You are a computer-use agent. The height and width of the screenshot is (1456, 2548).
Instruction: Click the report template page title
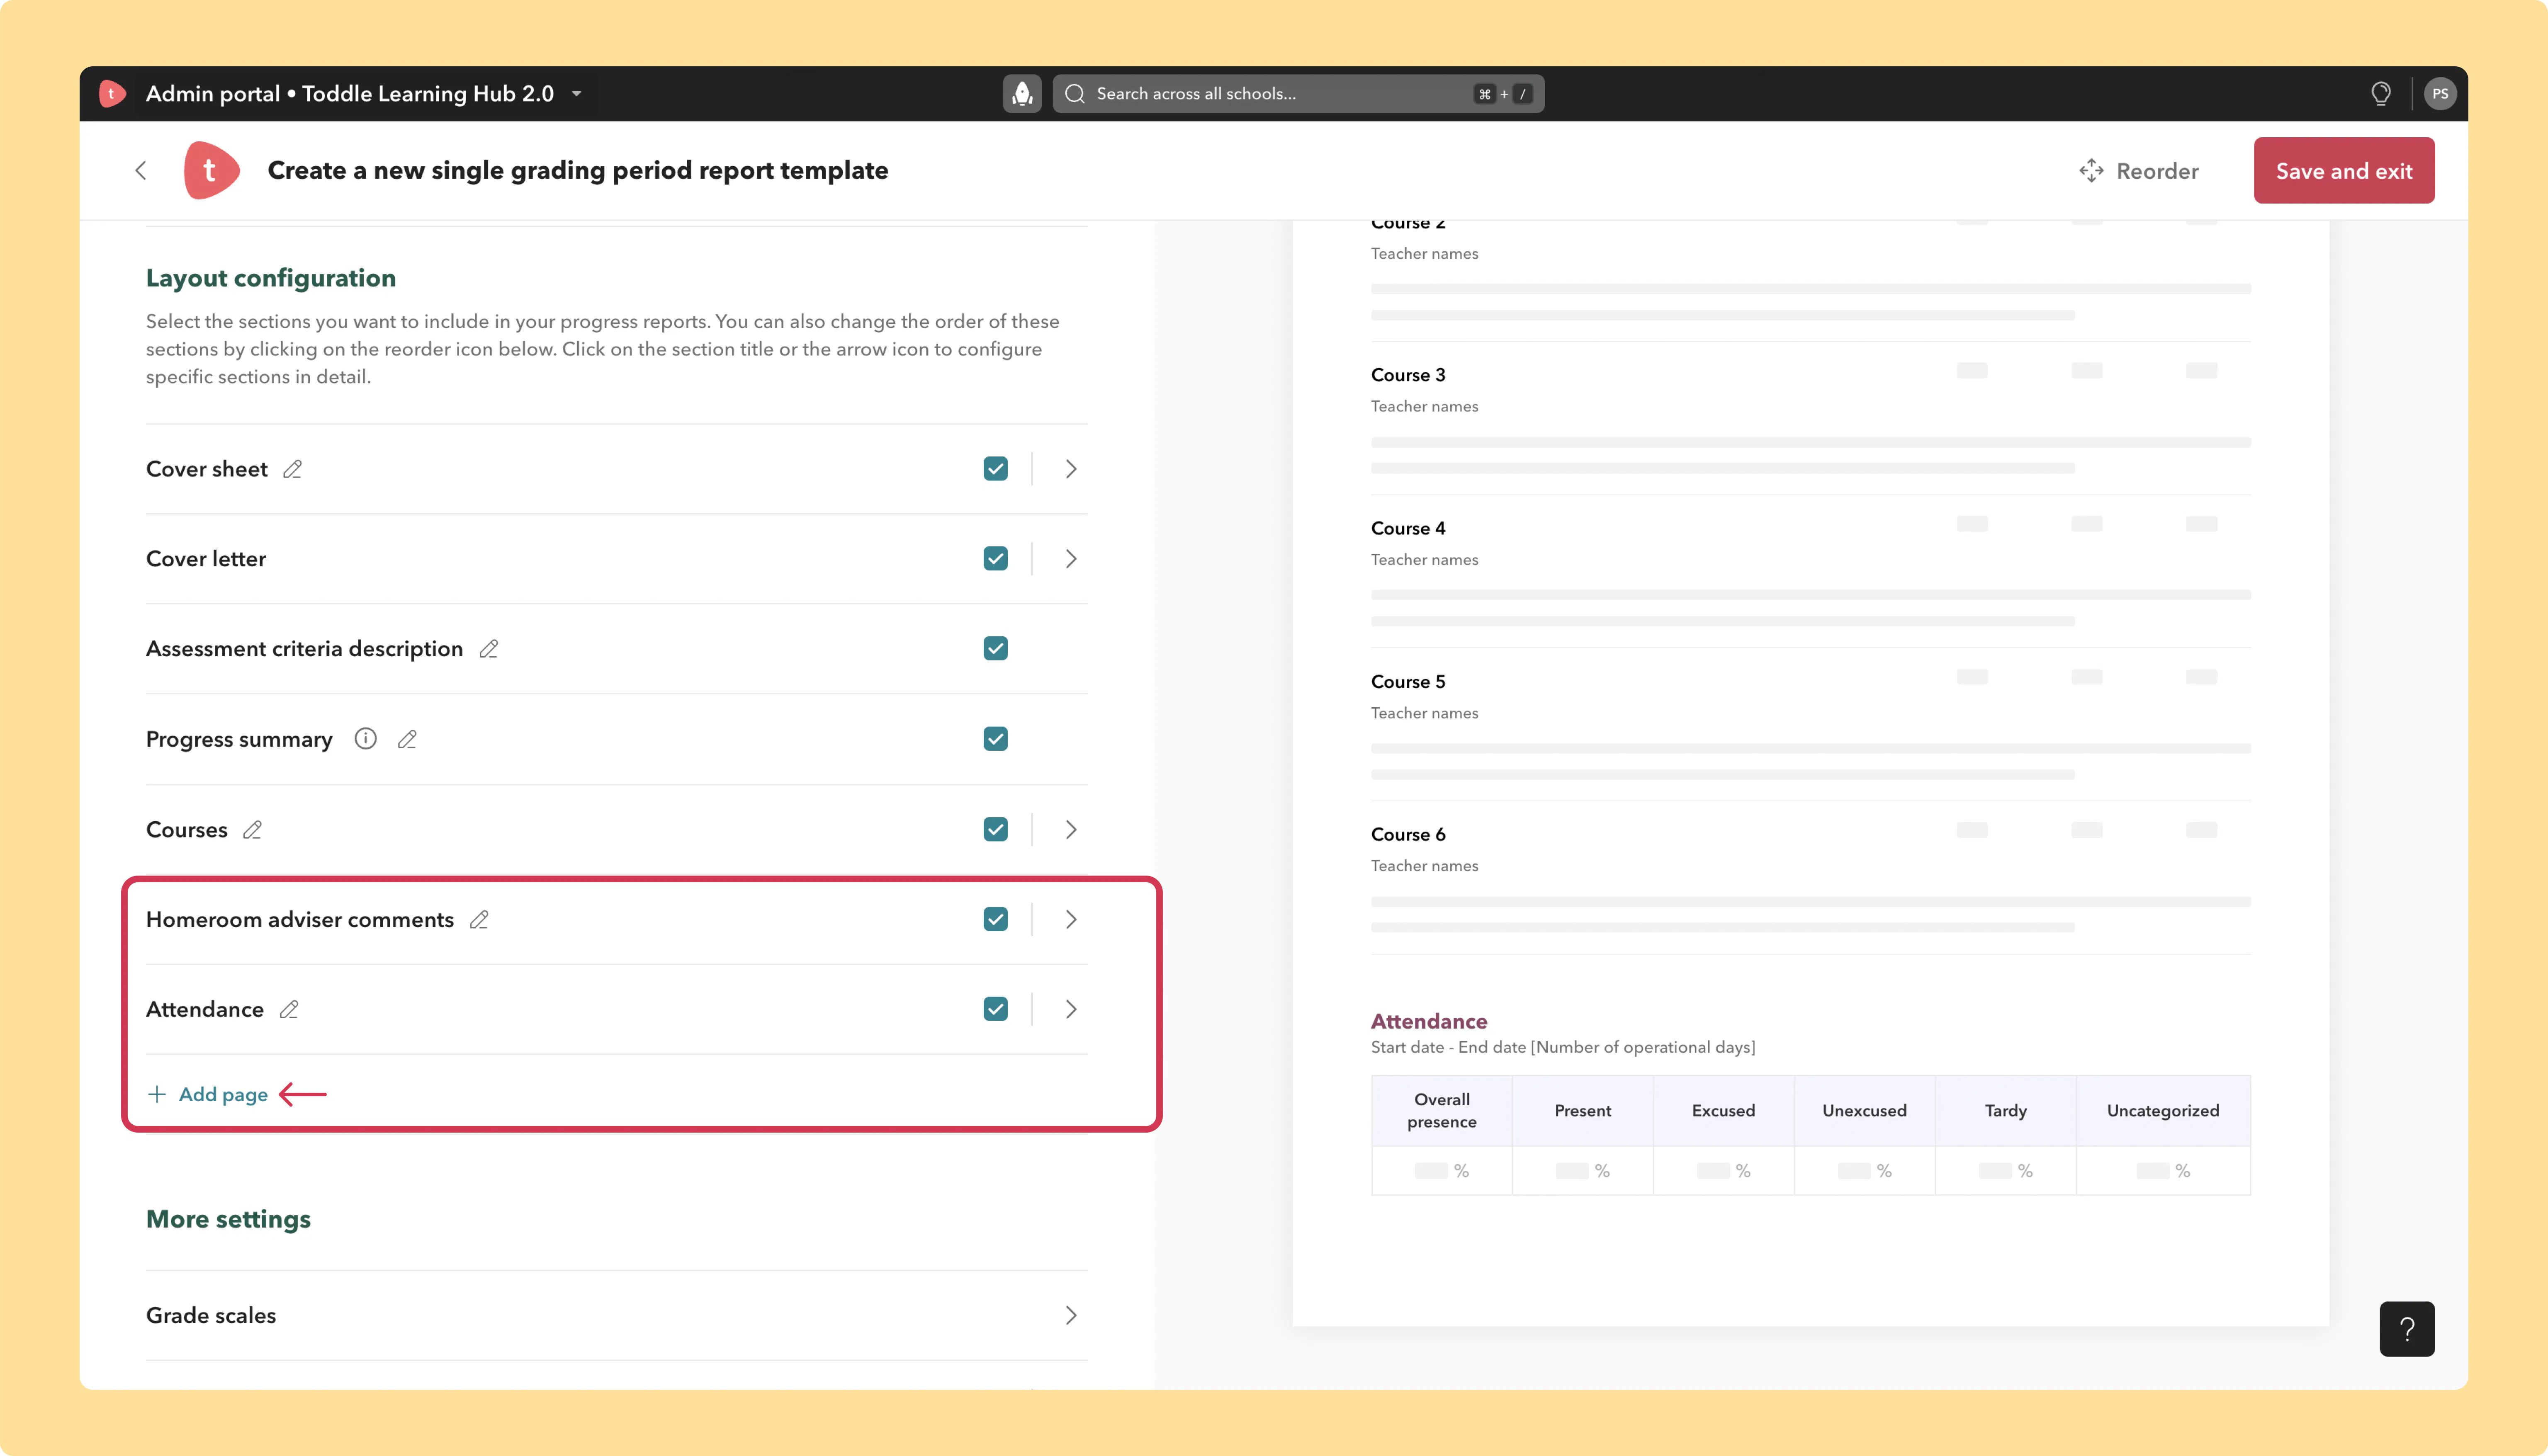click(578, 171)
